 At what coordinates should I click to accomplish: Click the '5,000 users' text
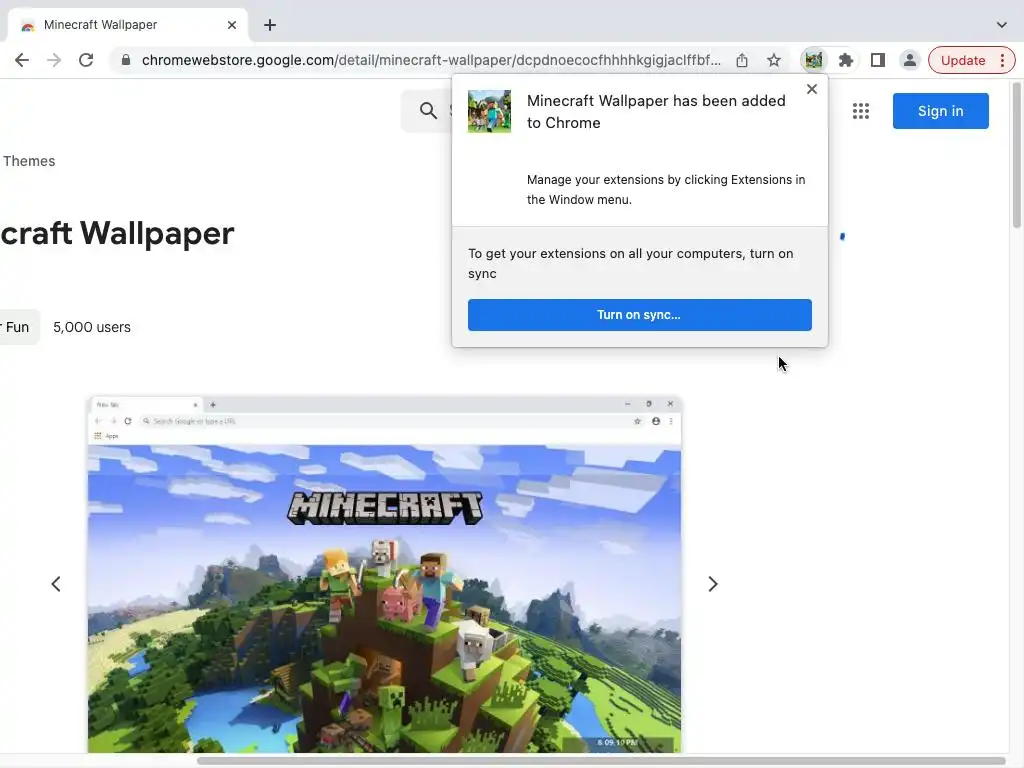(91, 327)
